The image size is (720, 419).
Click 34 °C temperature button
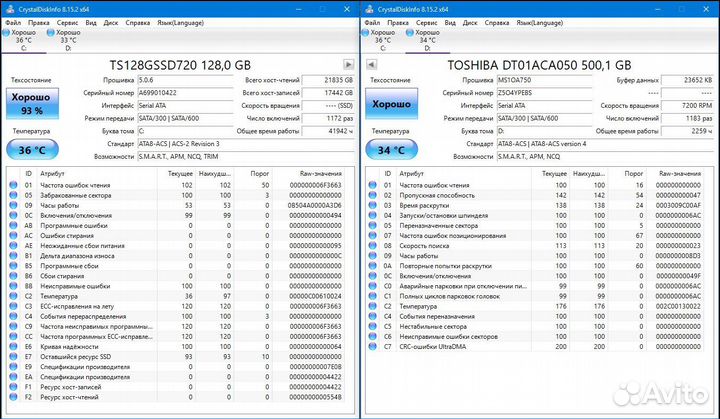click(391, 150)
